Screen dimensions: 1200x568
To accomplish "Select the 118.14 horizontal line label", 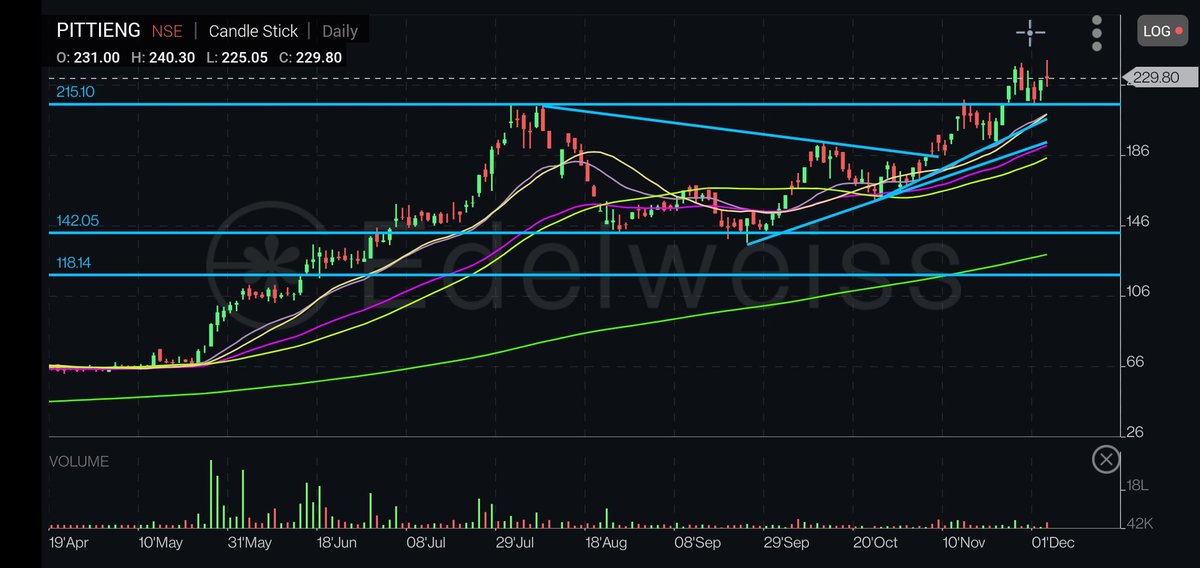I will click(76, 262).
